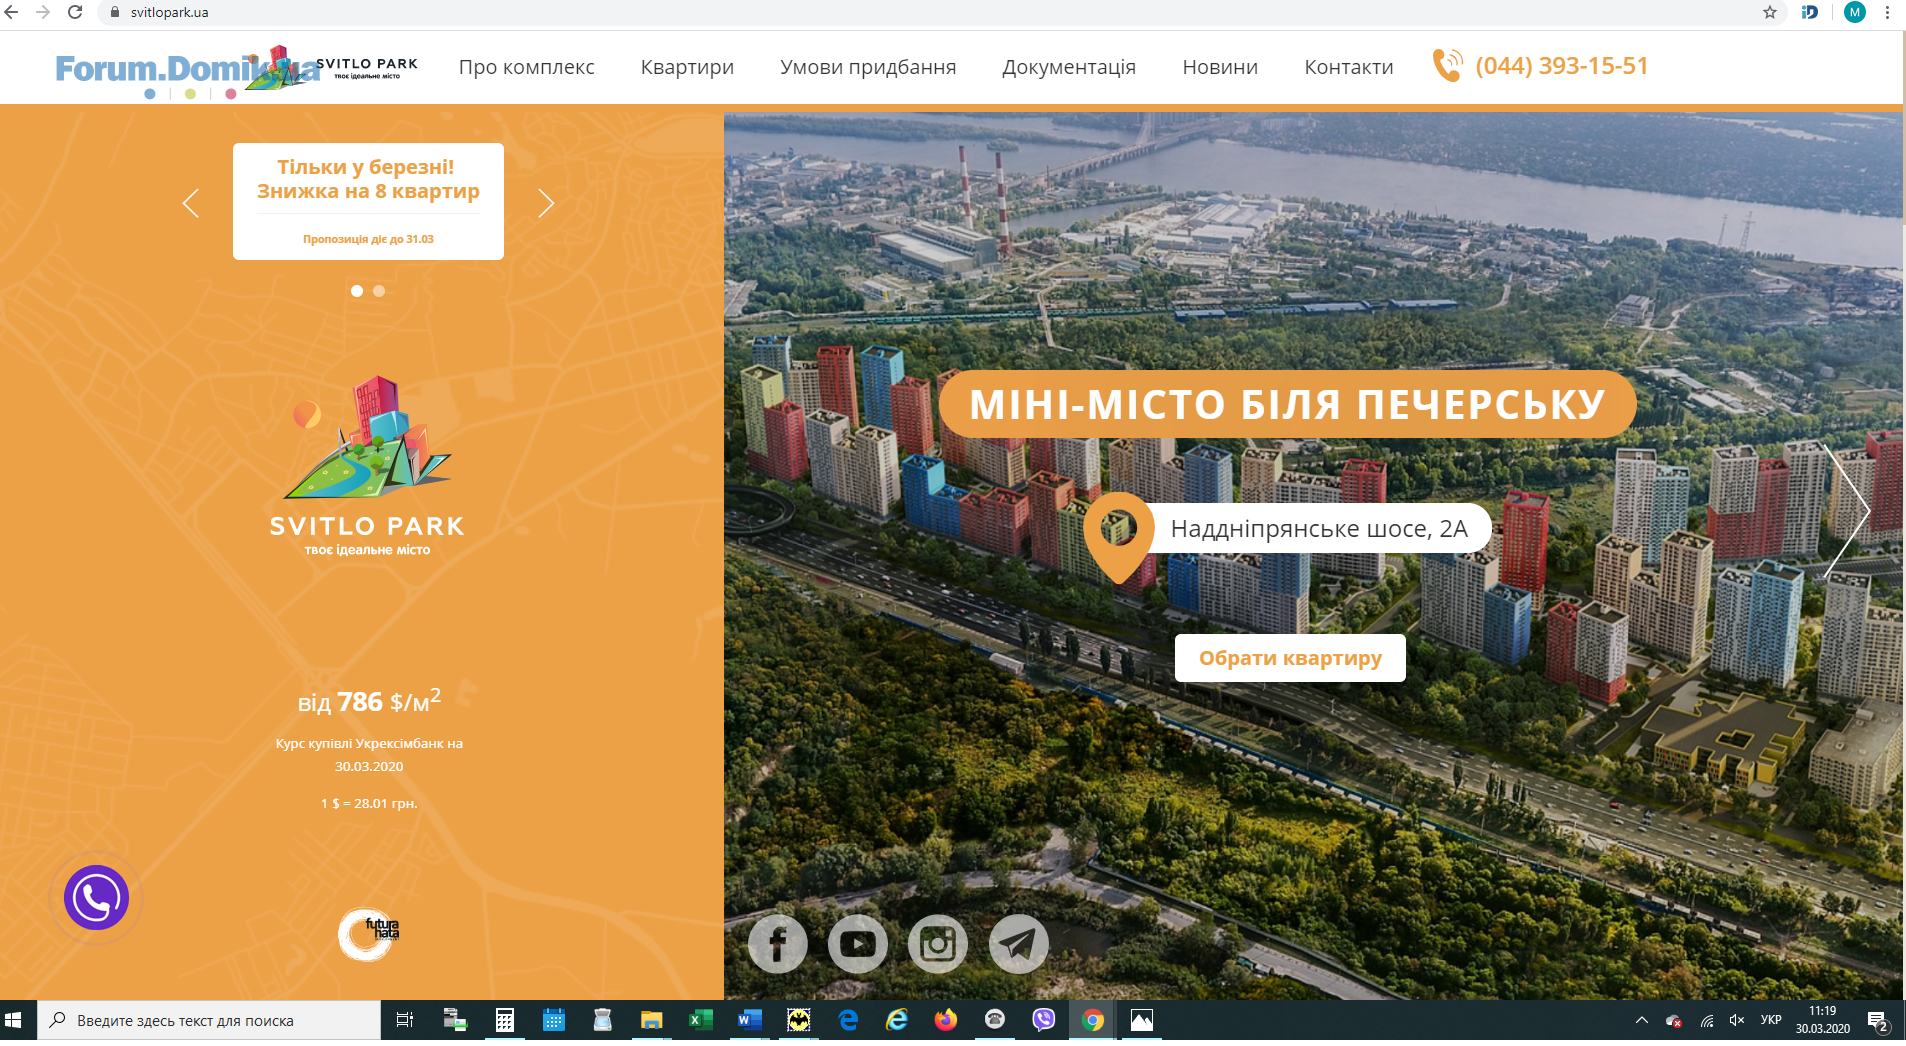Click the futura hata logo
The width and height of the screenshot is (1906, 1046).
point(368,934)
